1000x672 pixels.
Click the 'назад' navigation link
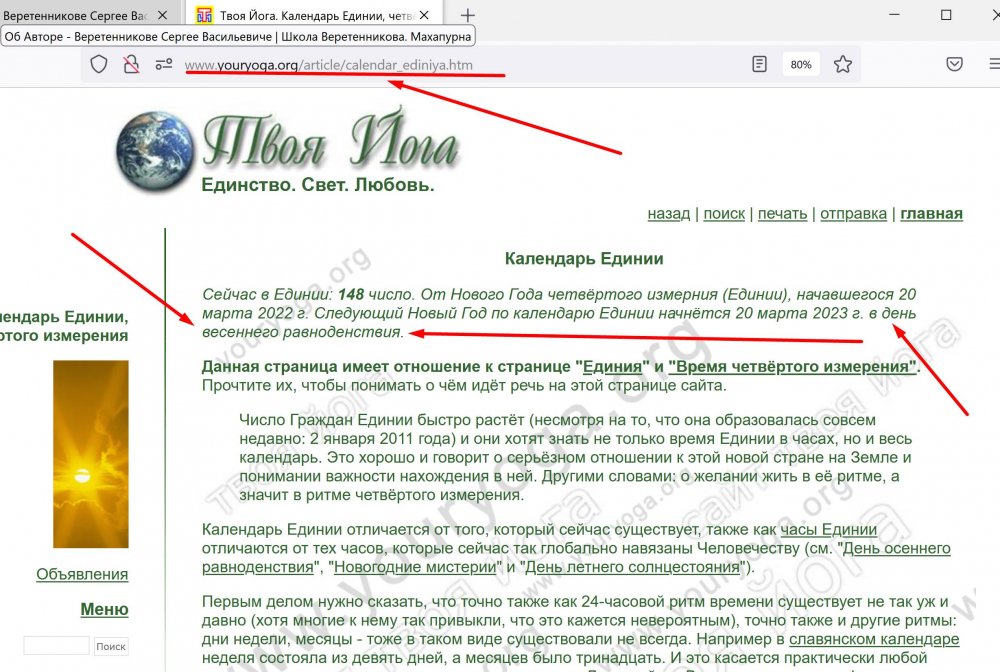click(668, 214)
